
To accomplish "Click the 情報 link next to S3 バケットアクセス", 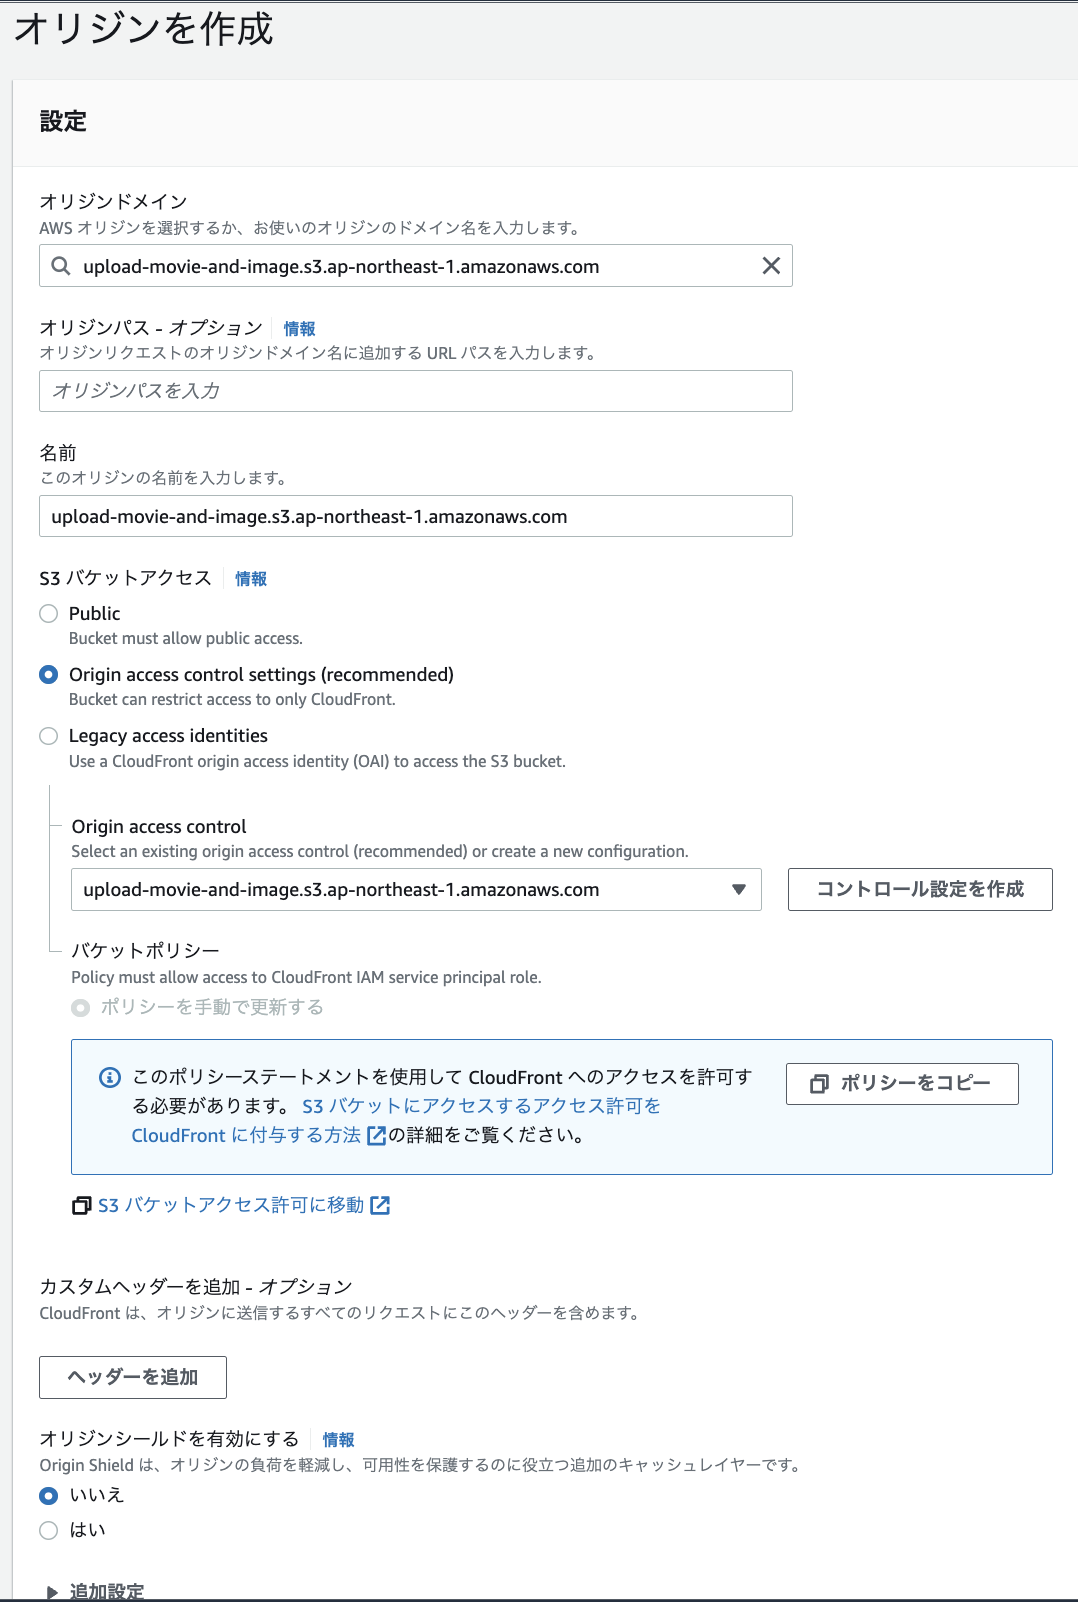I will (x=250, y=578).
